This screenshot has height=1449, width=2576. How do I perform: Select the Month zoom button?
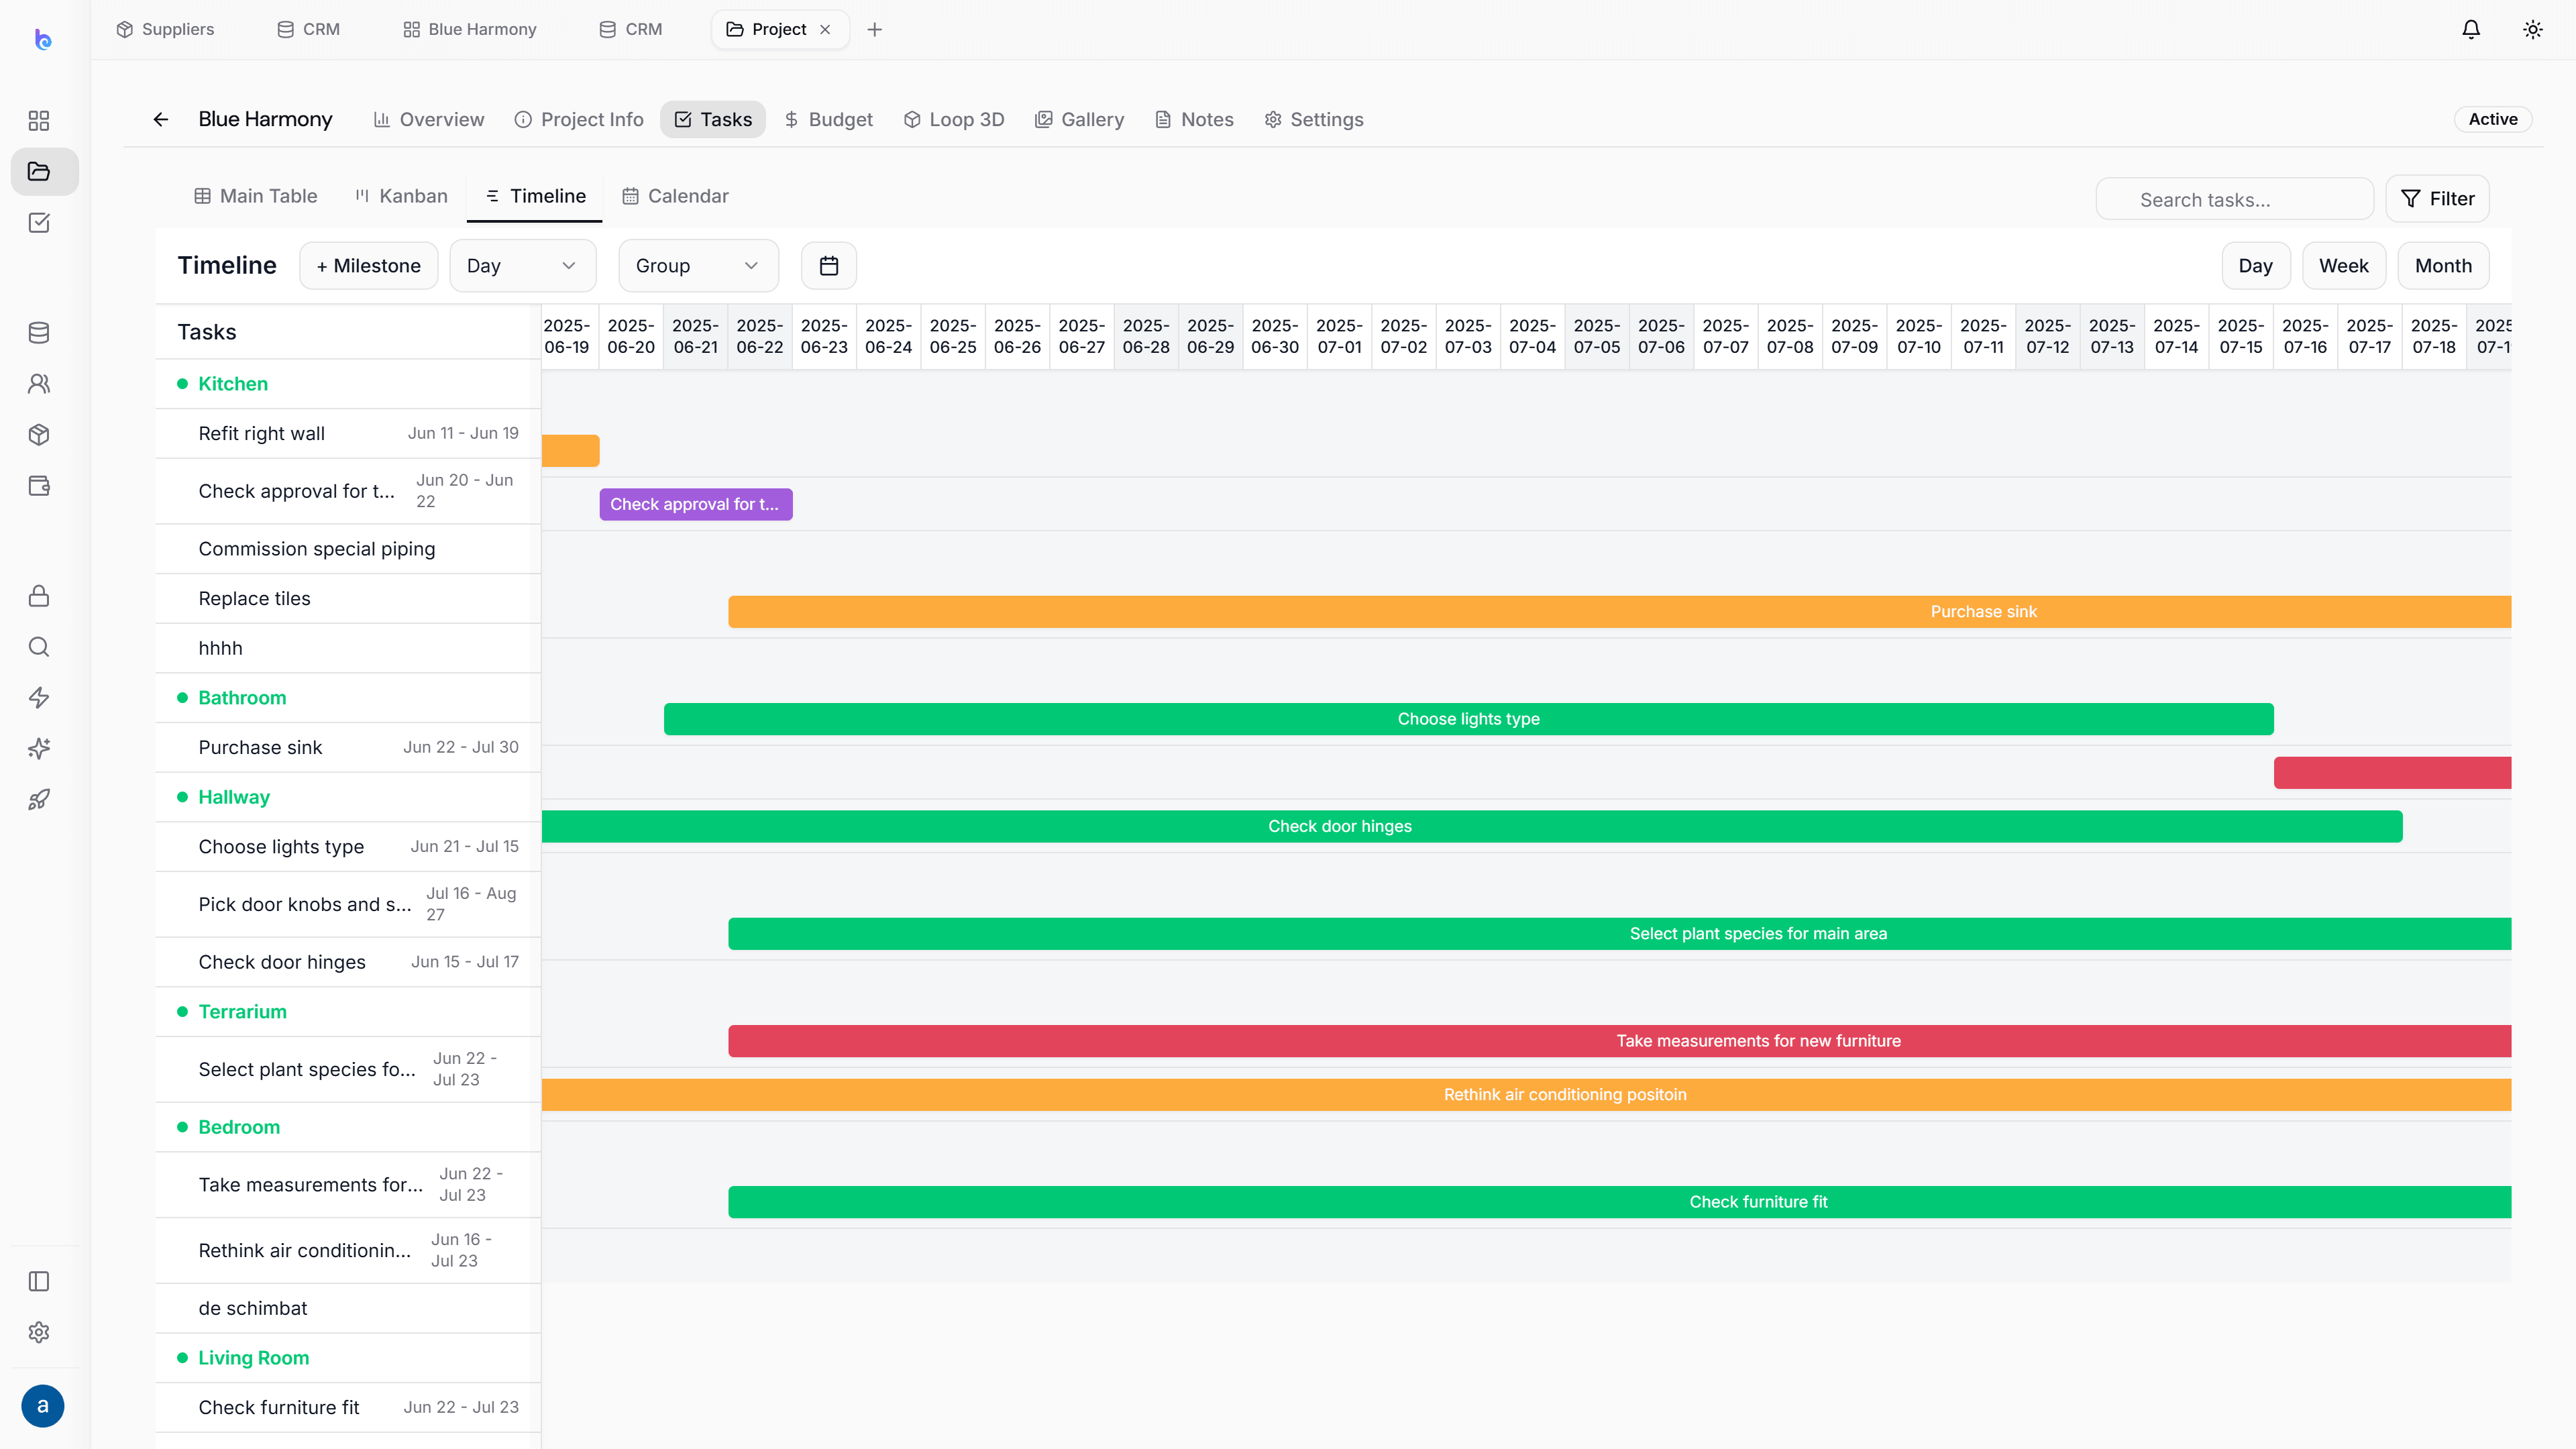[x=2443, y=266]
